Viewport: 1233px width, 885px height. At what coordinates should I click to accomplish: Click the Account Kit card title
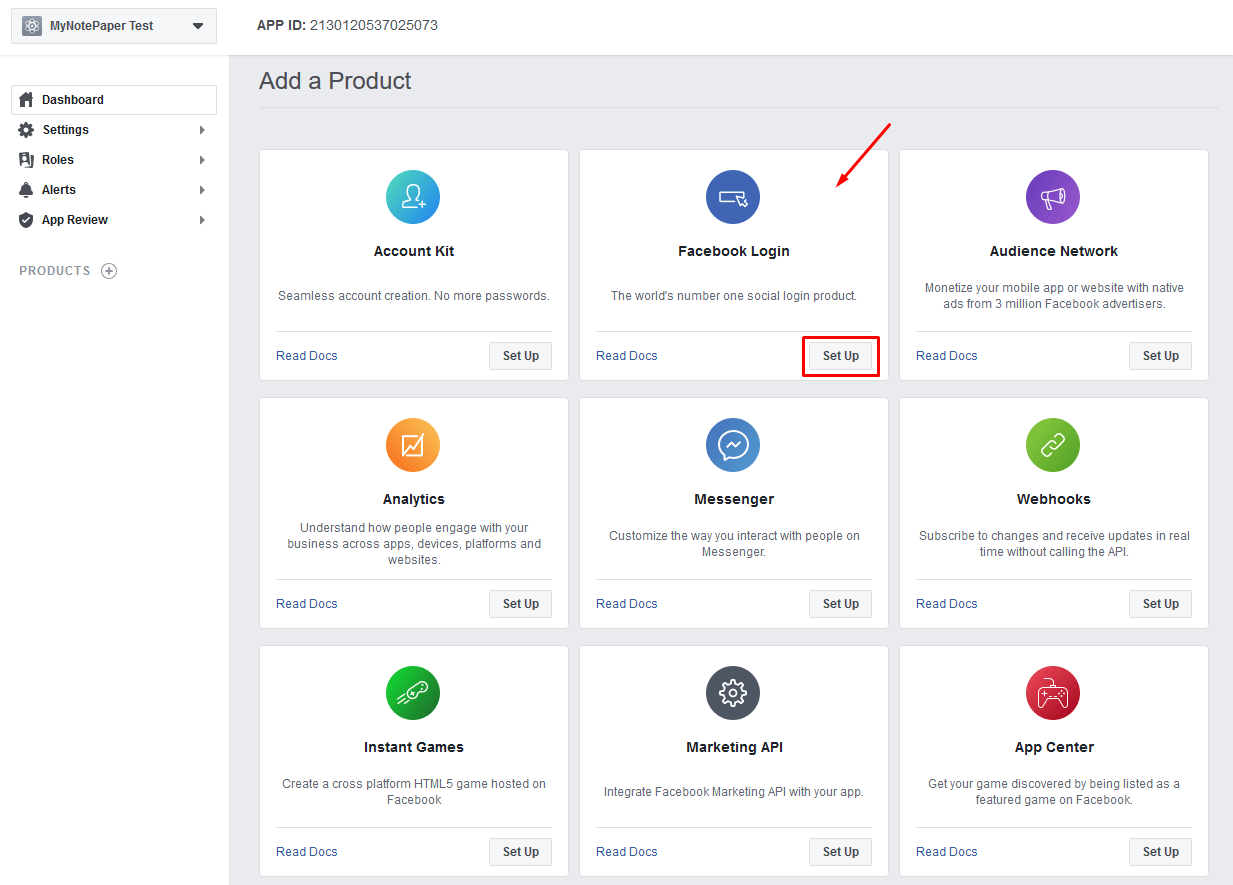pos(414,251)
